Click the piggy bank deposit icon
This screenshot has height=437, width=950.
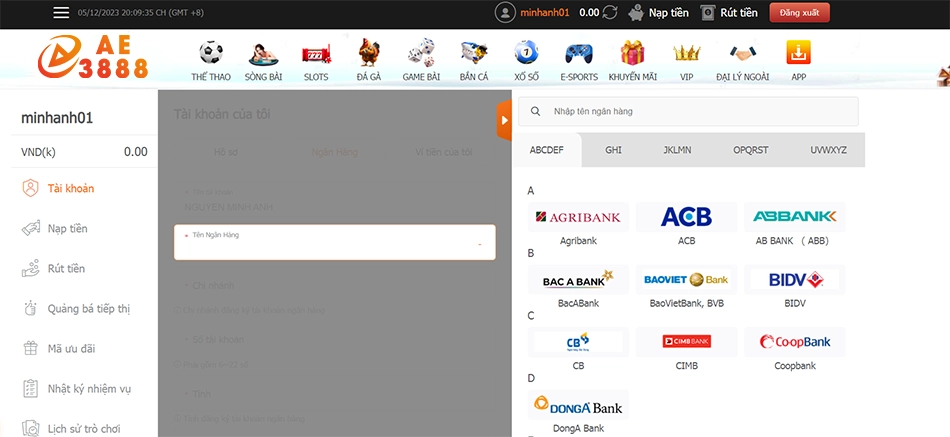pos(636,13)
